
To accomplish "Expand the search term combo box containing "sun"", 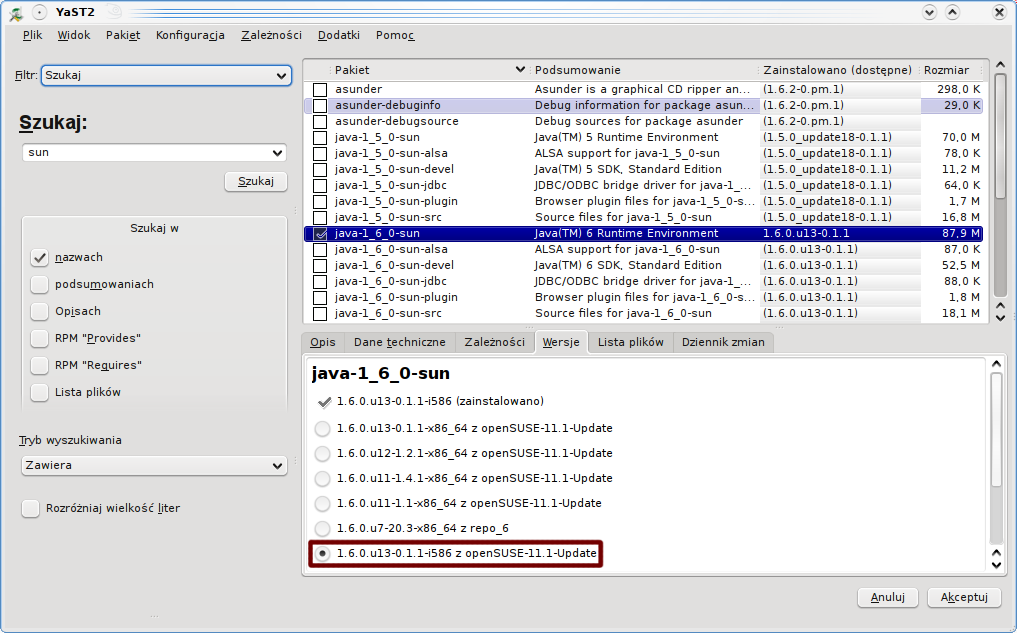I will click(277, 153).
